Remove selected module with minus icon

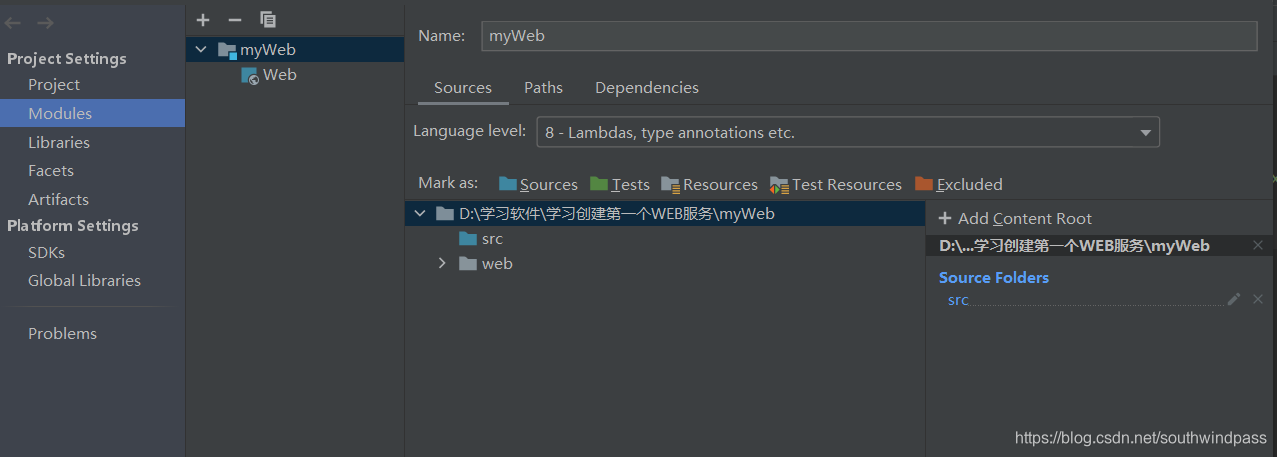pyautogui.click(x=235, y=20)
